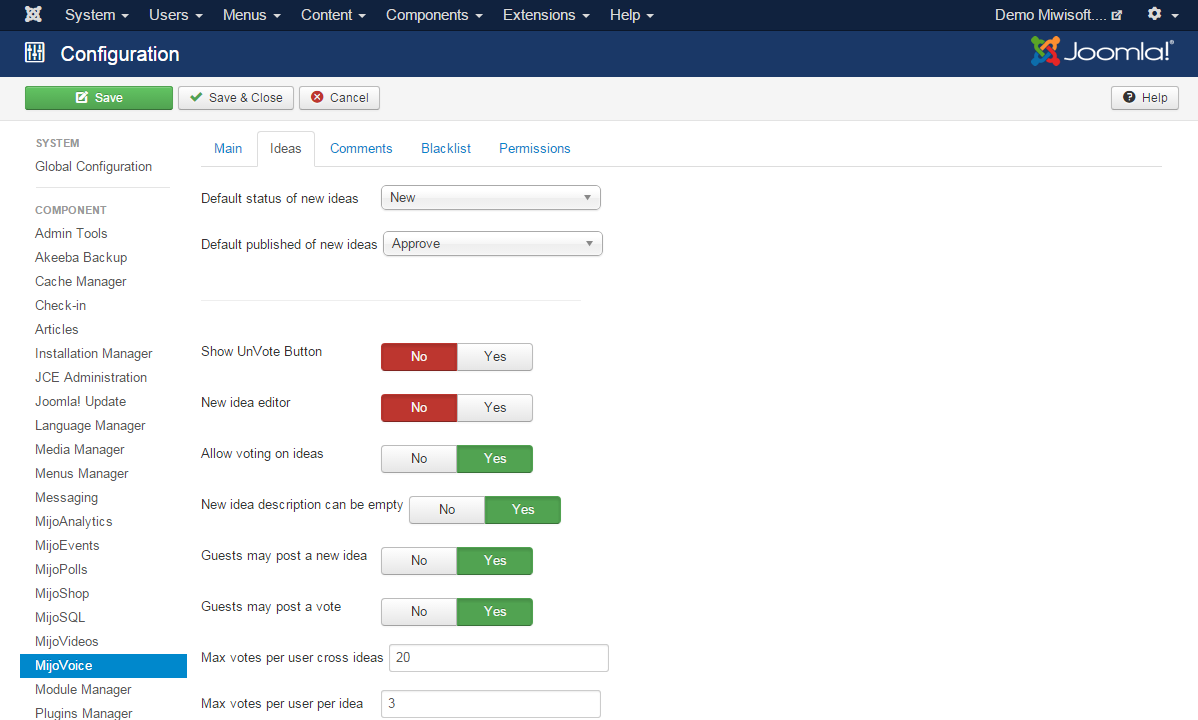Cancel the configuration changes

[x=339, y=98]
